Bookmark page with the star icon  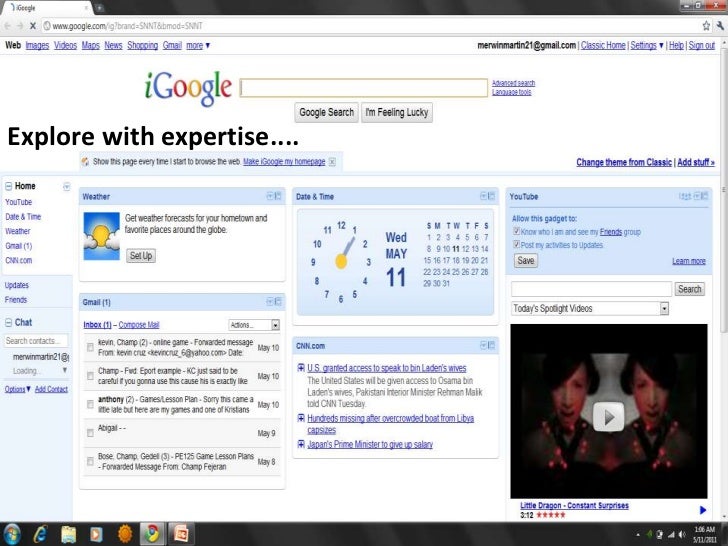(706, 26)
